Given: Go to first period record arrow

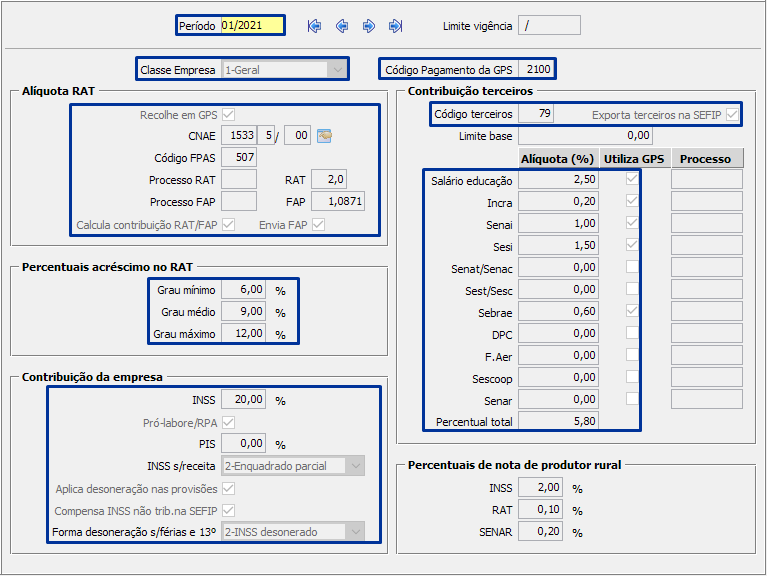Looking at the screenshot, I should (315, 26).
